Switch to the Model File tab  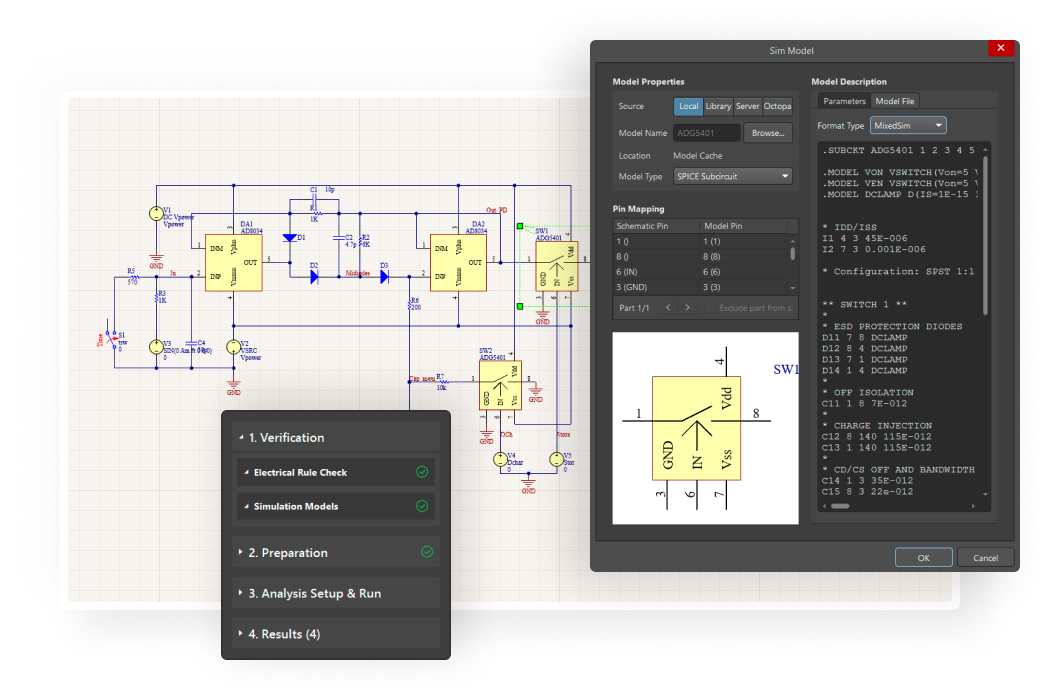894,100
